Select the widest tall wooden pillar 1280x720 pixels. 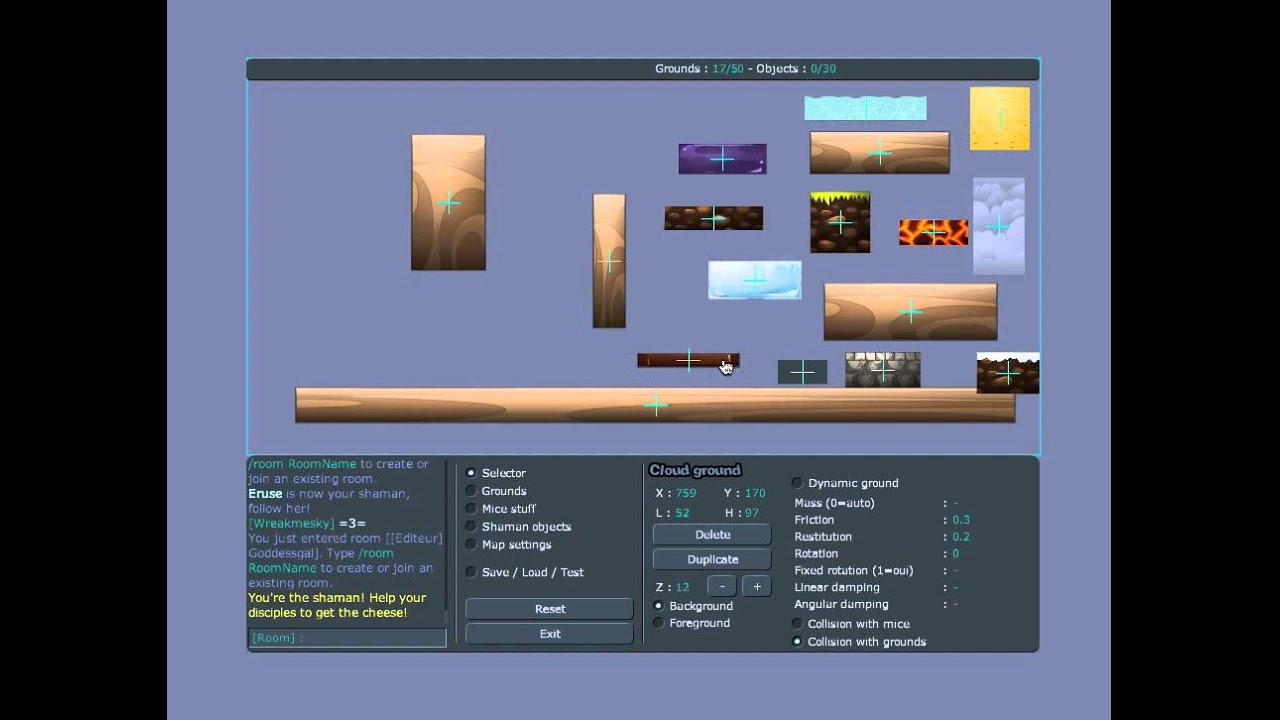448,203
